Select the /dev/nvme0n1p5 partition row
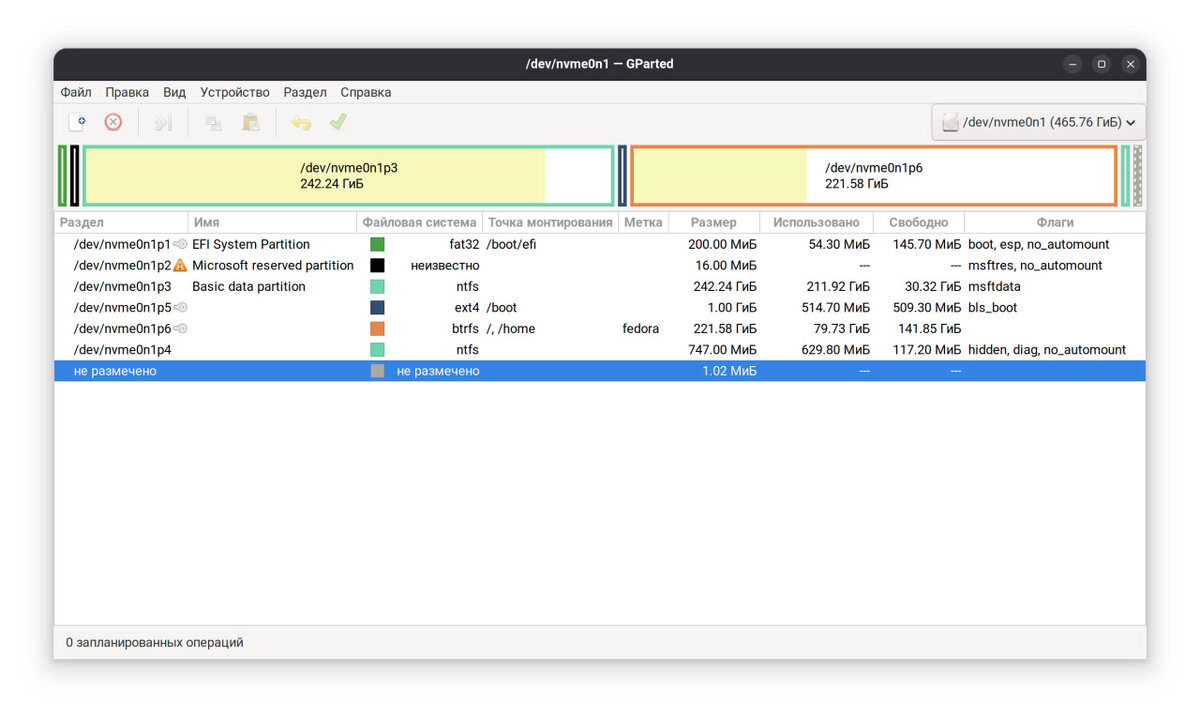 pos(600,307)
